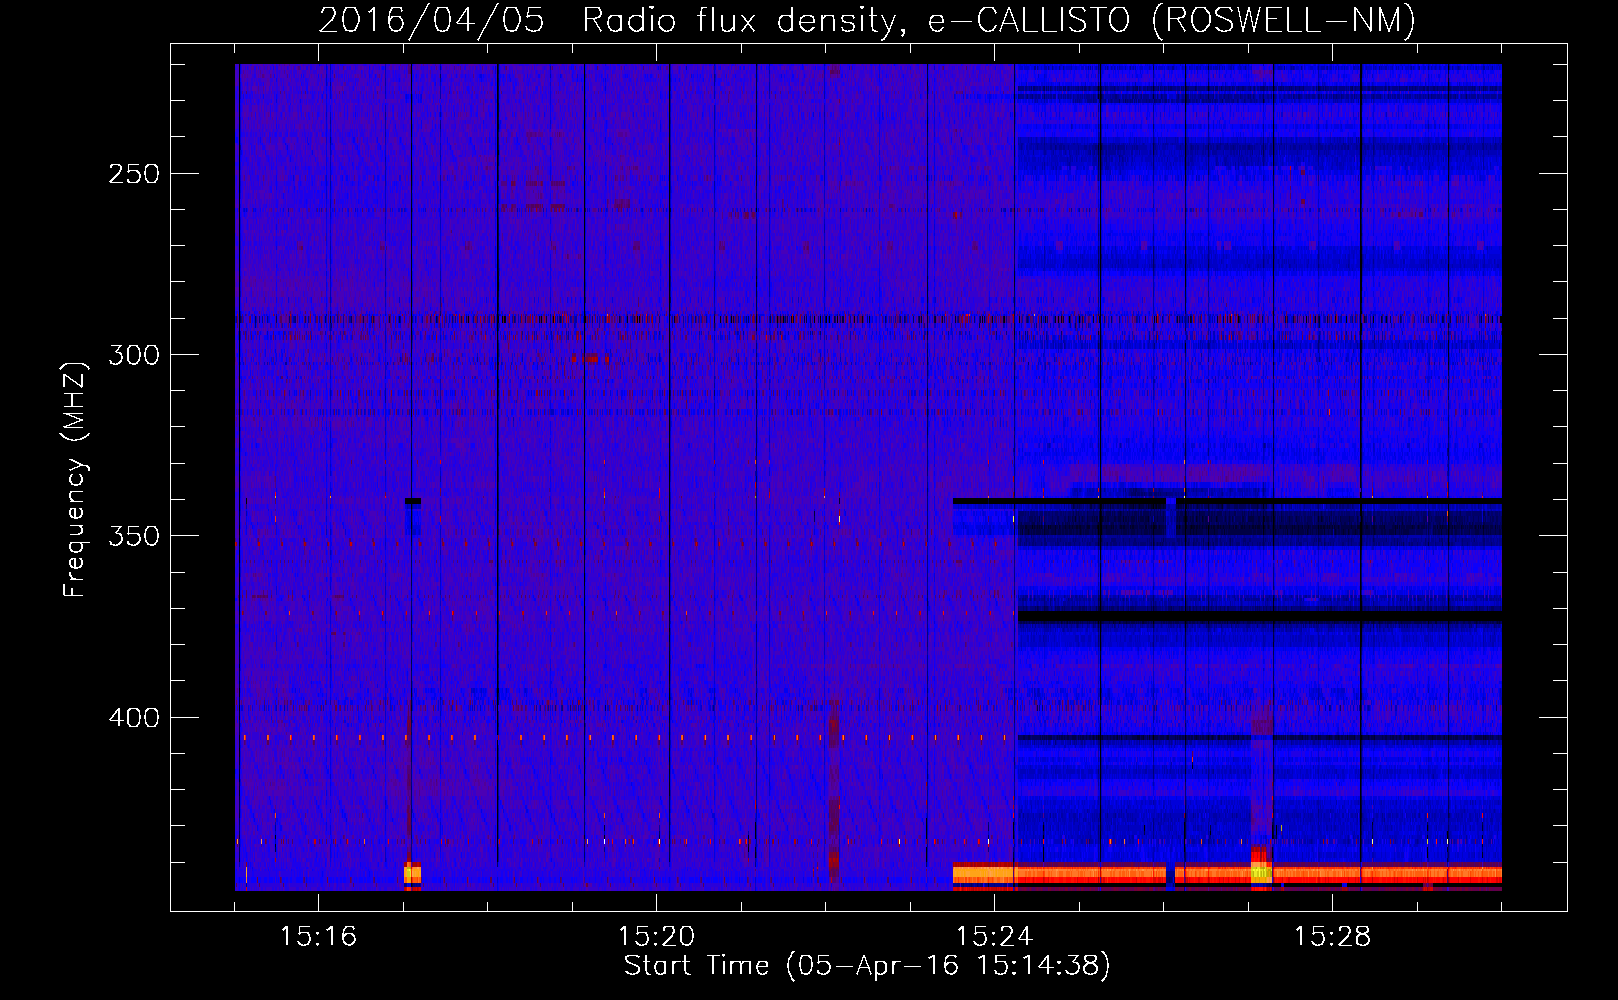This screenshot has height=1000, width=1618.
Task: Click the "Frequency (MHZ)" axis label
Action: [x=75, y=479]
